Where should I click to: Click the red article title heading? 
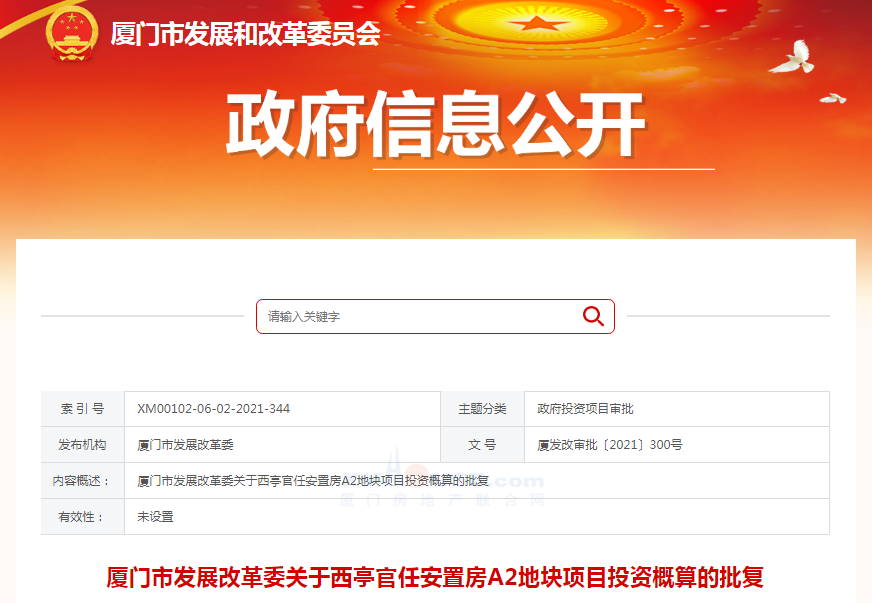coord(435,577)
